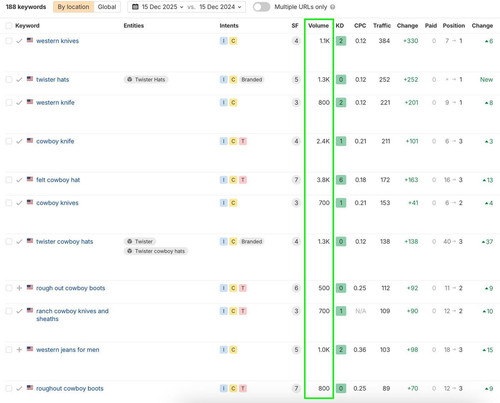Image resolution: width=500 pixels, height=403 pixels.
Task: Click the KD badge 0 for twister hats
Action: [341, 80]
